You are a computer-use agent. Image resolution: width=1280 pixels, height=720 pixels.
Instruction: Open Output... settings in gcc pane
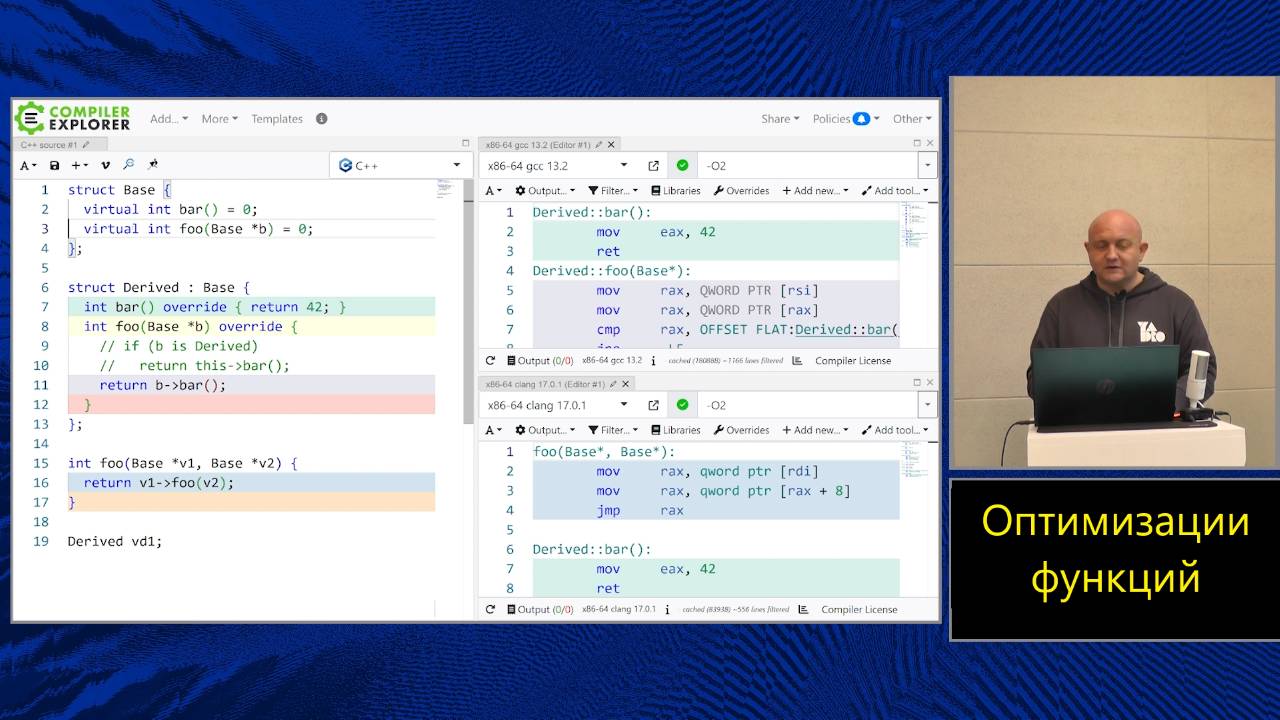(x=545, y=191)
